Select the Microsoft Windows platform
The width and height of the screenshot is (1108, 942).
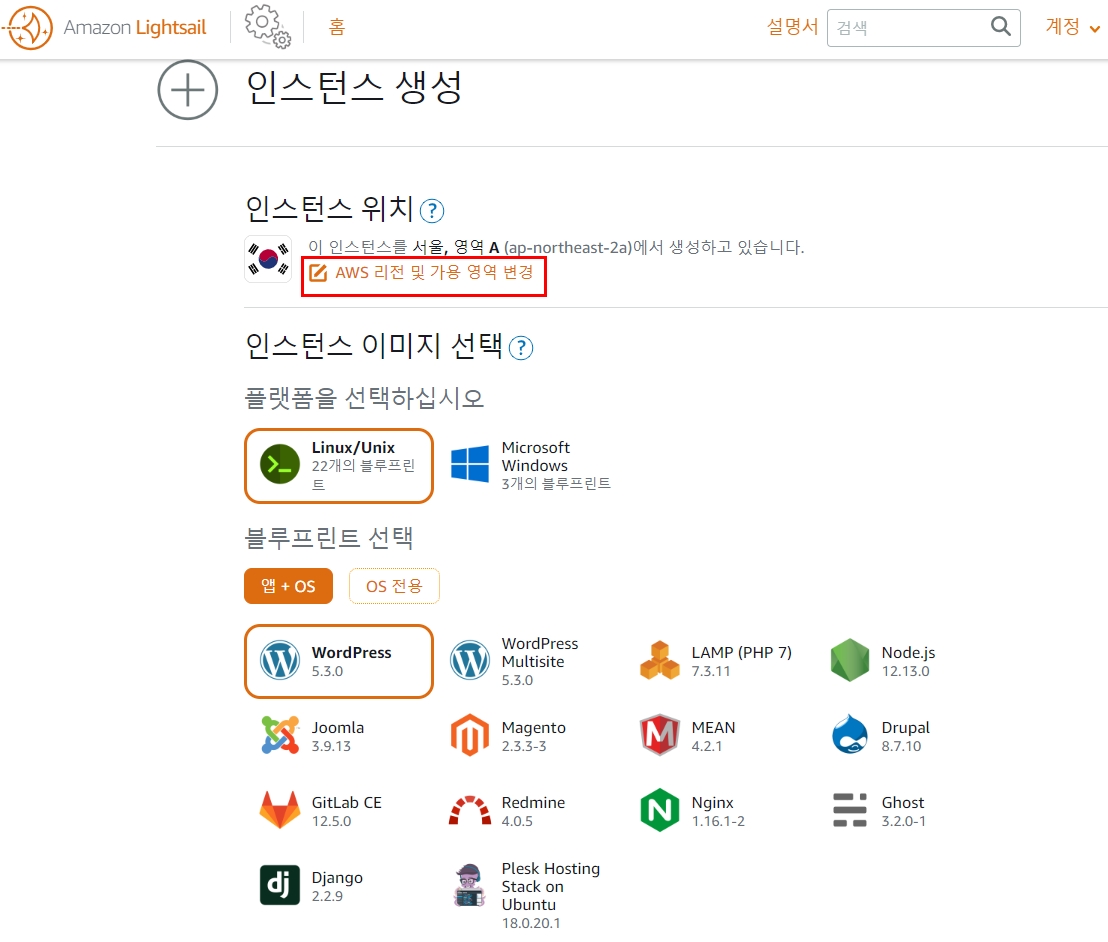click(x=529, y=466)
